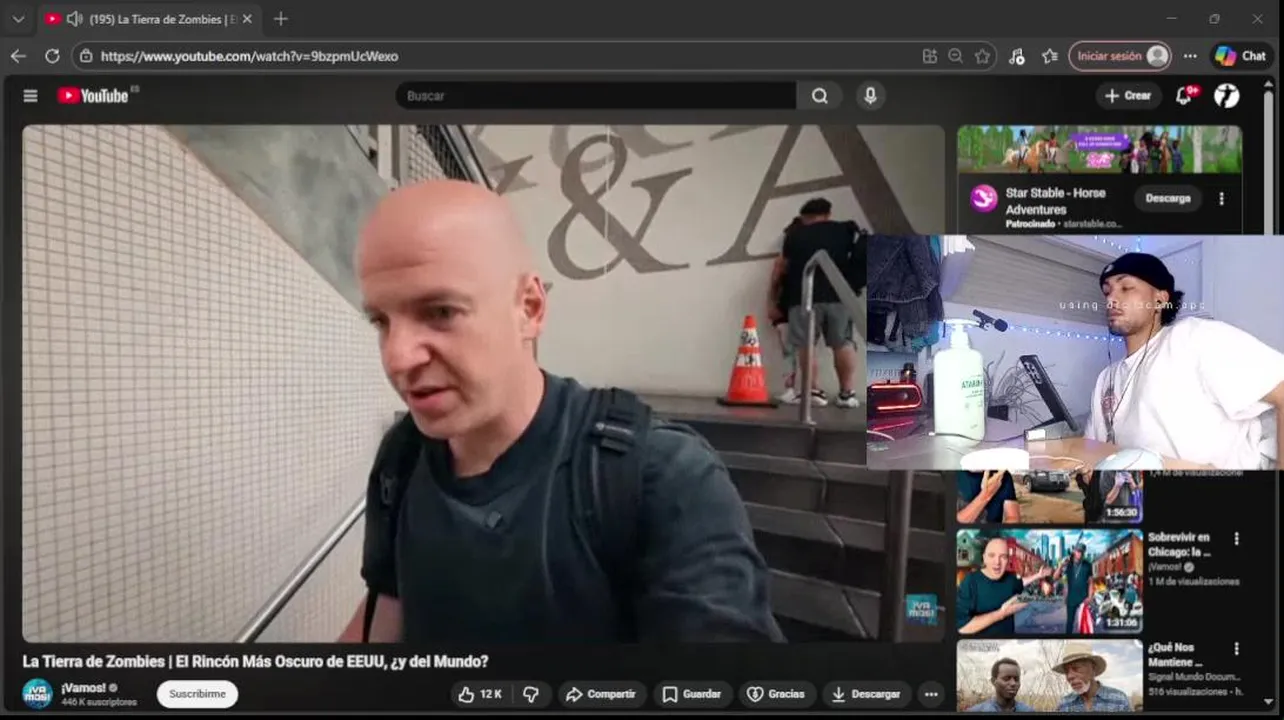1284x720 pixels.
Task: Click the Crear button
Action: (1127, 96)
